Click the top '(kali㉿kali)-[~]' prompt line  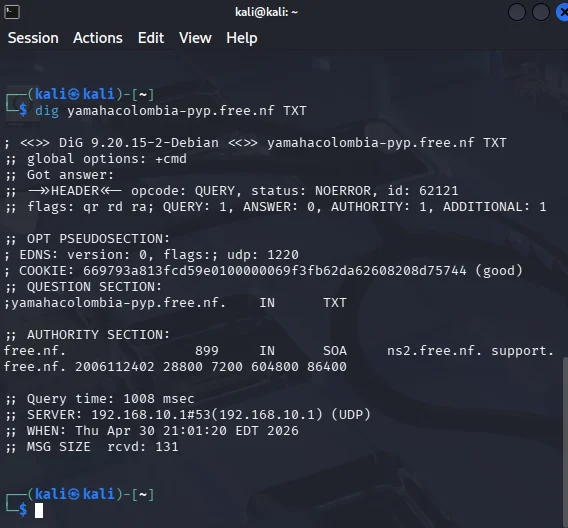91,95
